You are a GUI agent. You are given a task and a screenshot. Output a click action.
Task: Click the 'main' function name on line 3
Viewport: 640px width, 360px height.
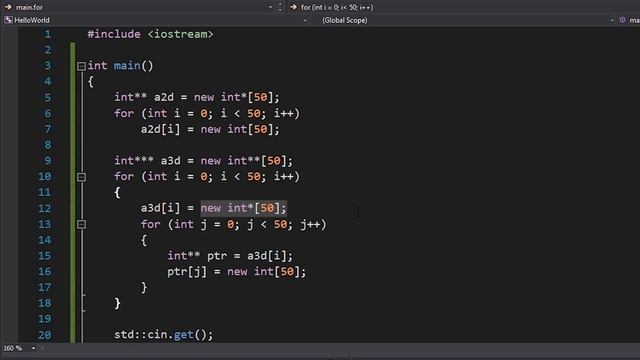127,66
